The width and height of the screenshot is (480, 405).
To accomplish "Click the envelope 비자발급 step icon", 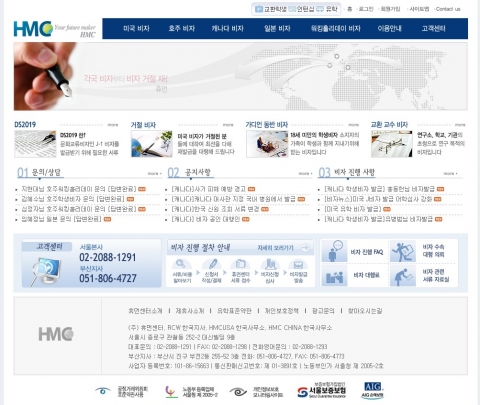I will tap(298, 265).
